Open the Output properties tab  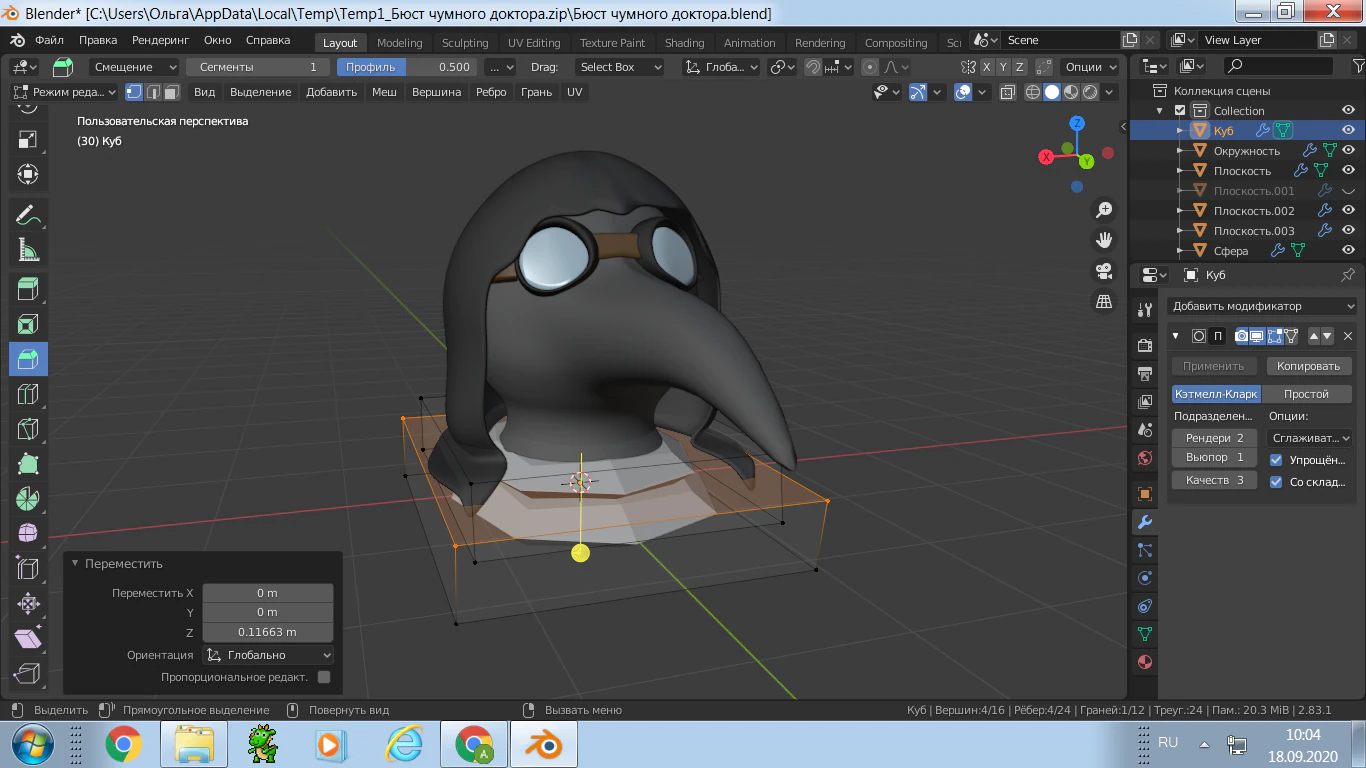1145,373
